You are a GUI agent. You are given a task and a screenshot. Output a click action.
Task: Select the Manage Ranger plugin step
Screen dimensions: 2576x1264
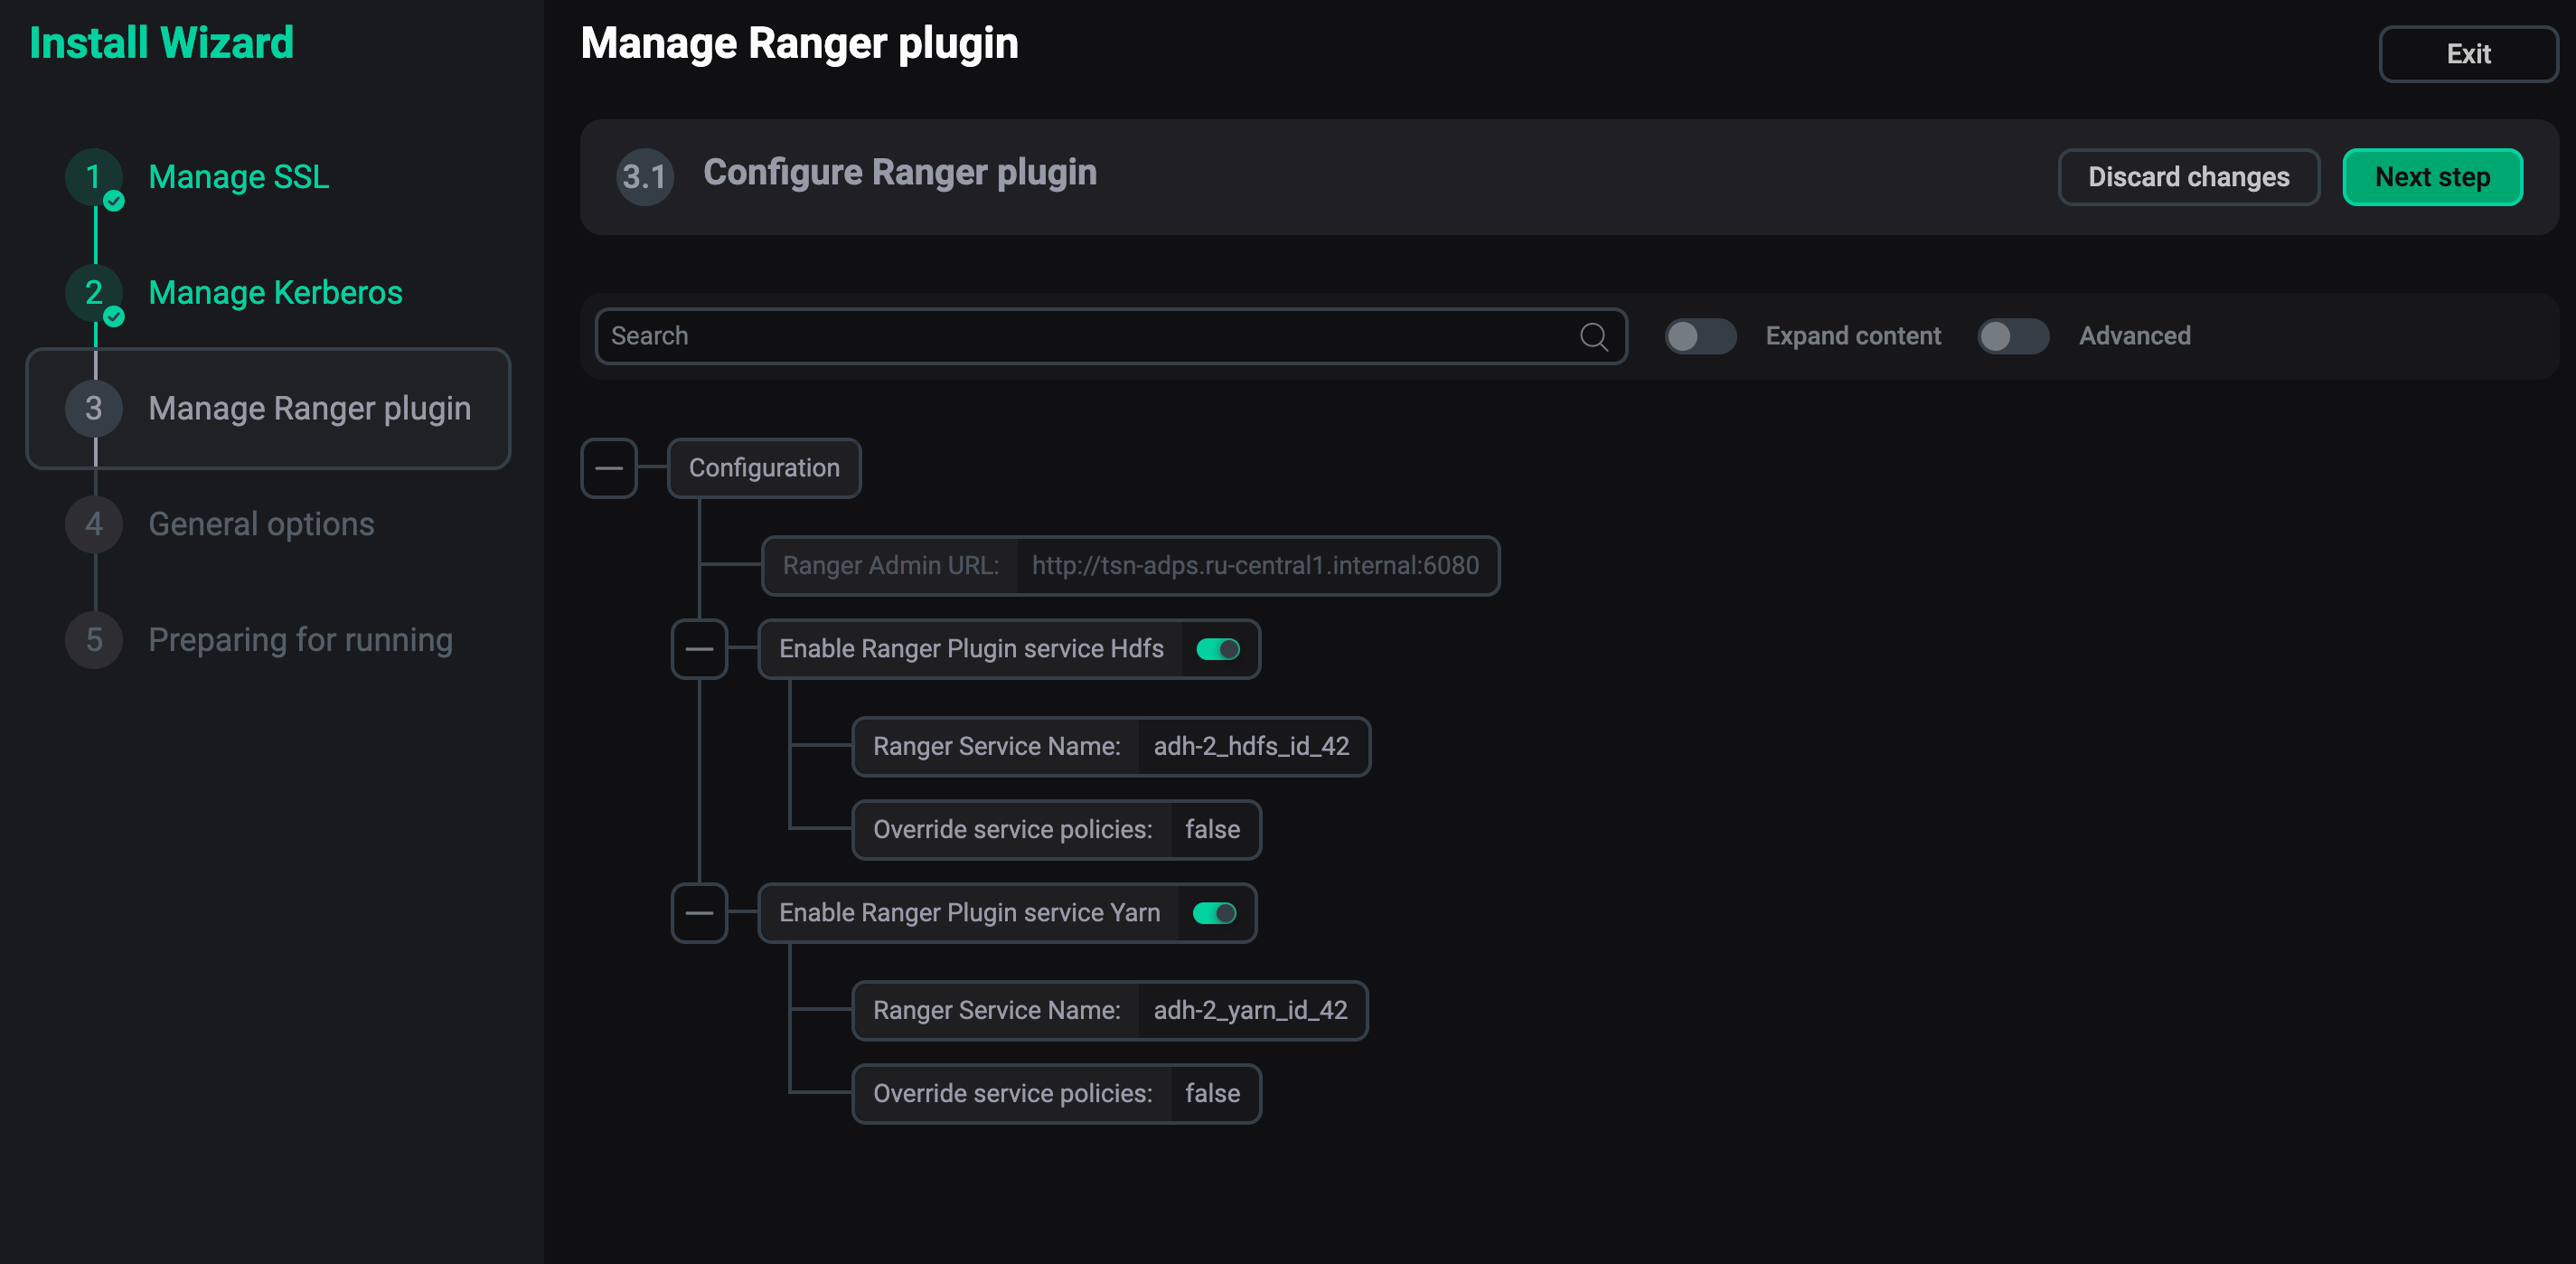(268, 409)
